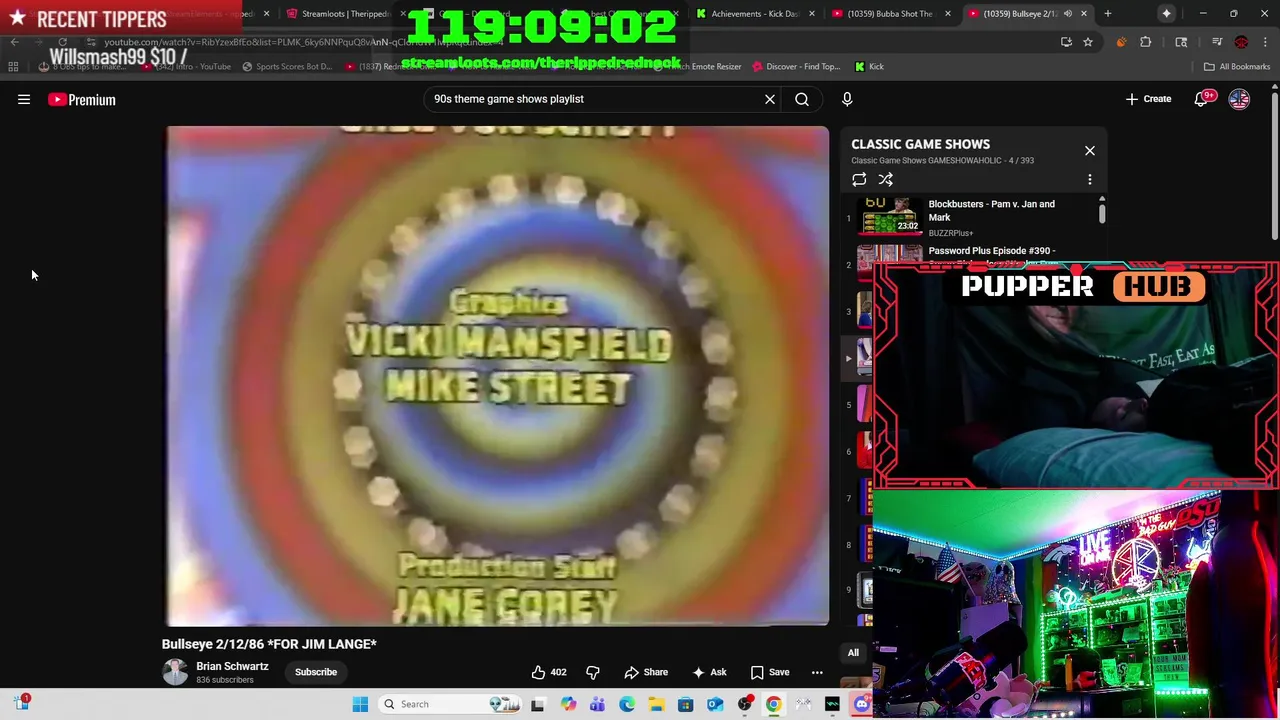
Task: Start voice search with microphone icon
Action: coord(847,99)
